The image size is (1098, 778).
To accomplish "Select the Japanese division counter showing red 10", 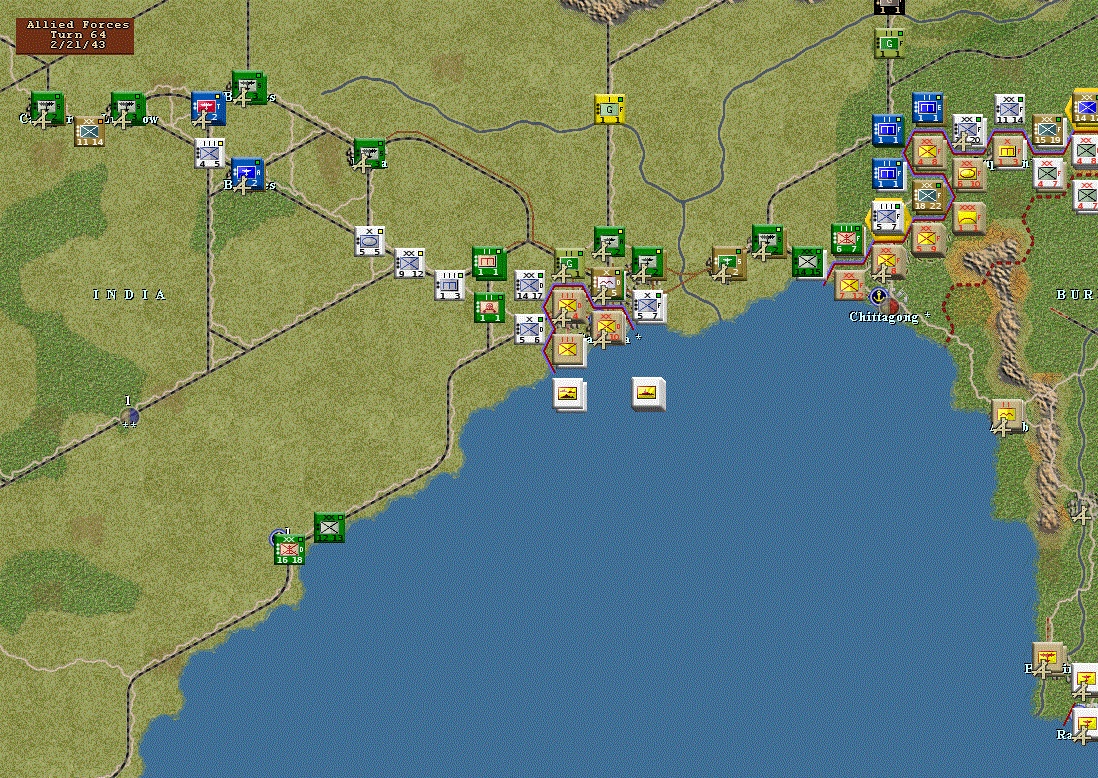I will click(609, 328).
